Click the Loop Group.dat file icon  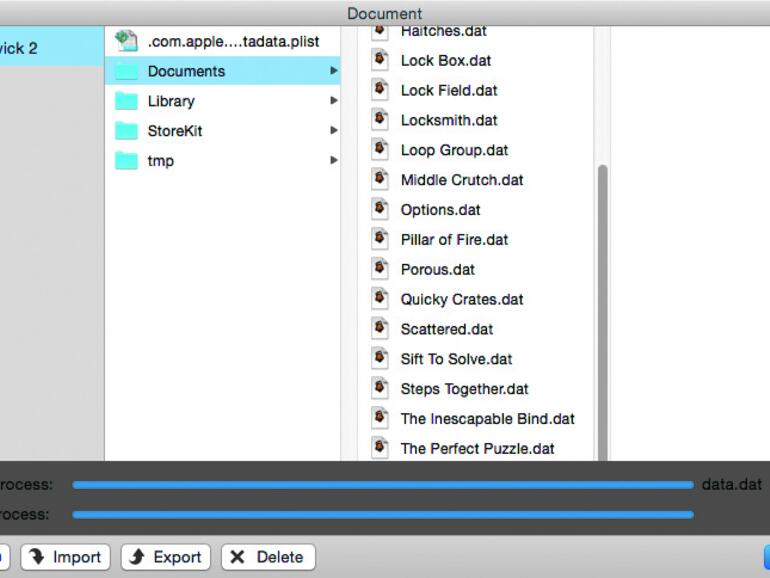click(x=380, y=149)
